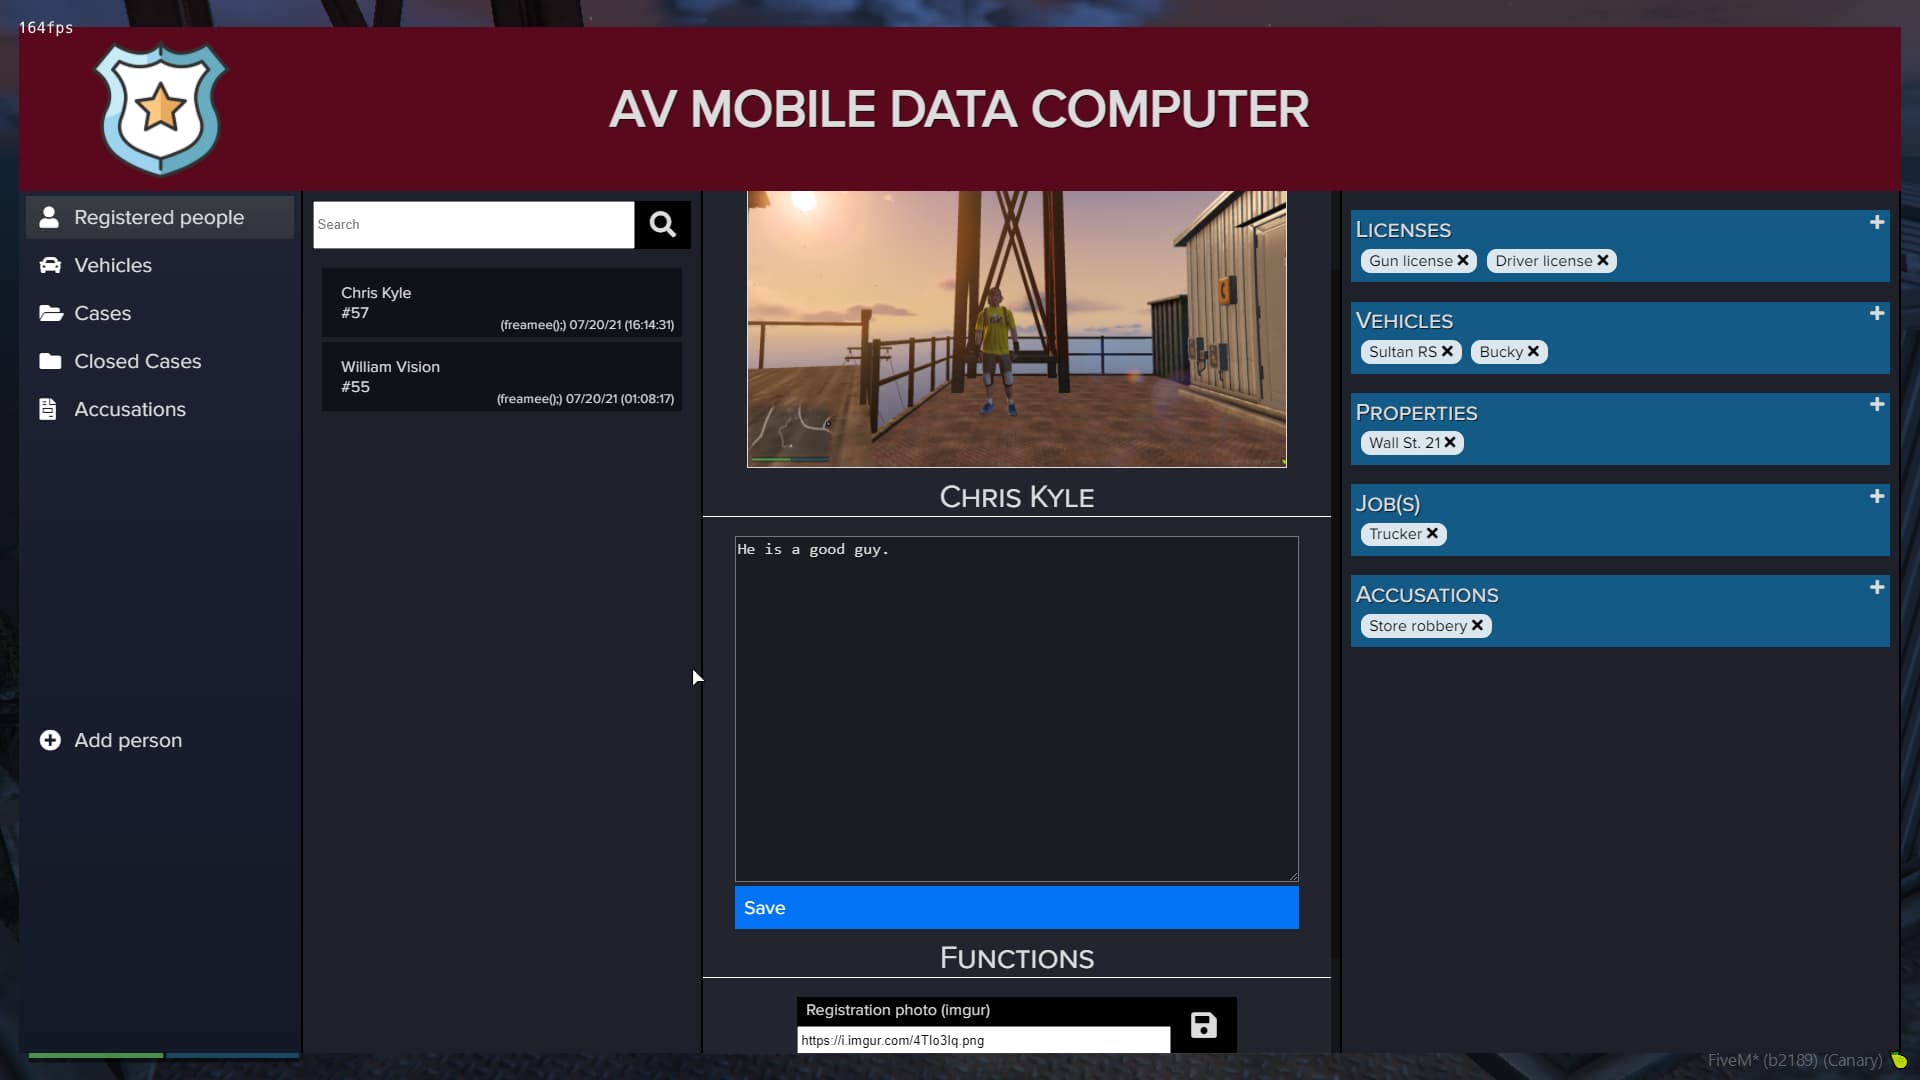
Task: Remove the Bucky vehicle tag
Action: 1533,351
